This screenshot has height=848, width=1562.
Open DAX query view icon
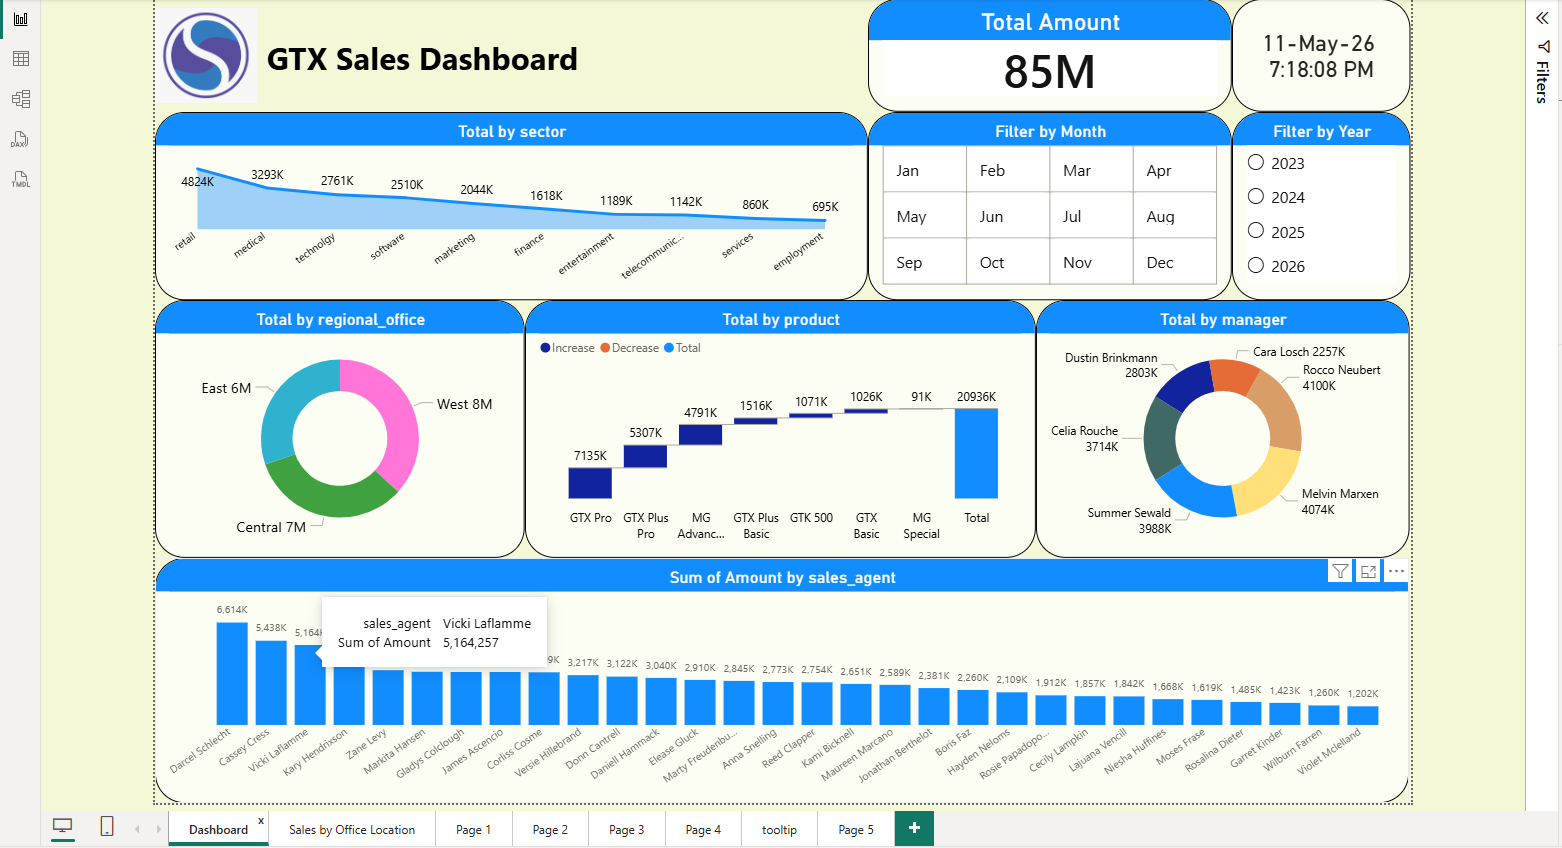click(20, 139)
